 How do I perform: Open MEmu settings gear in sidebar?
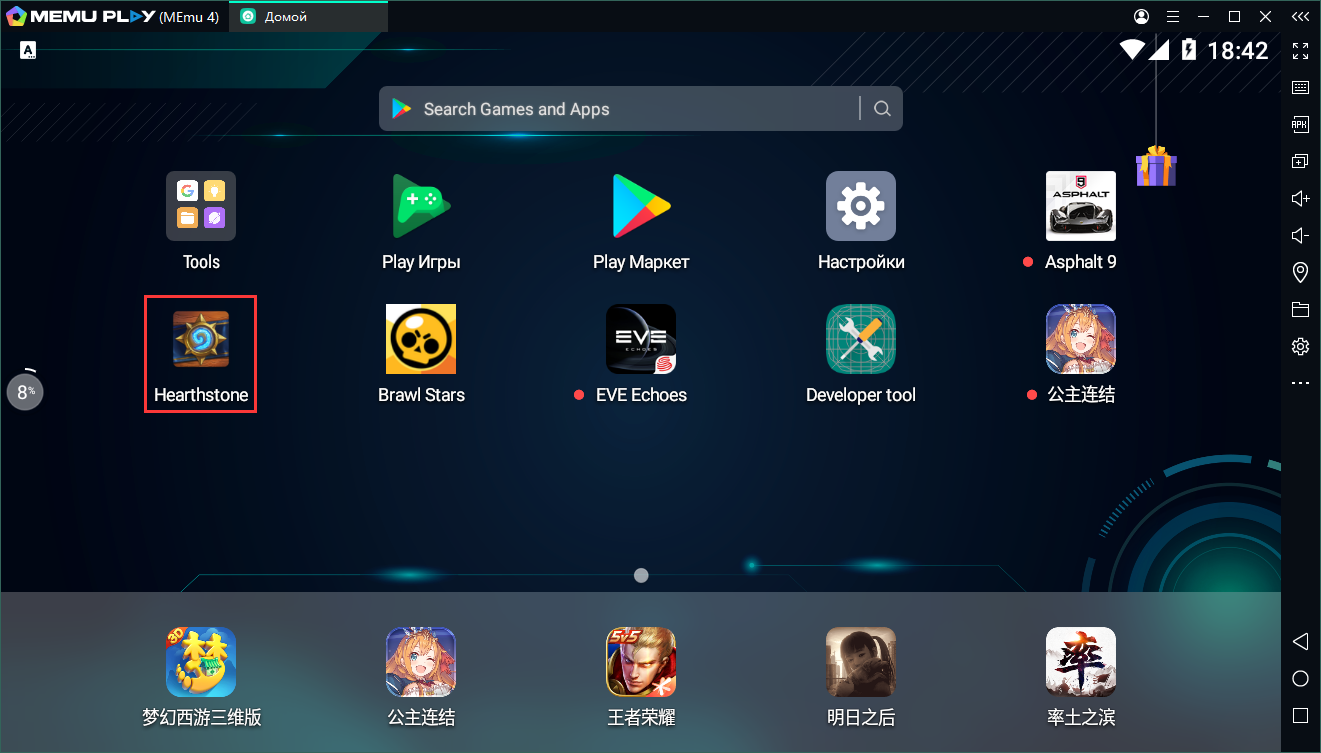point(1300,346)
